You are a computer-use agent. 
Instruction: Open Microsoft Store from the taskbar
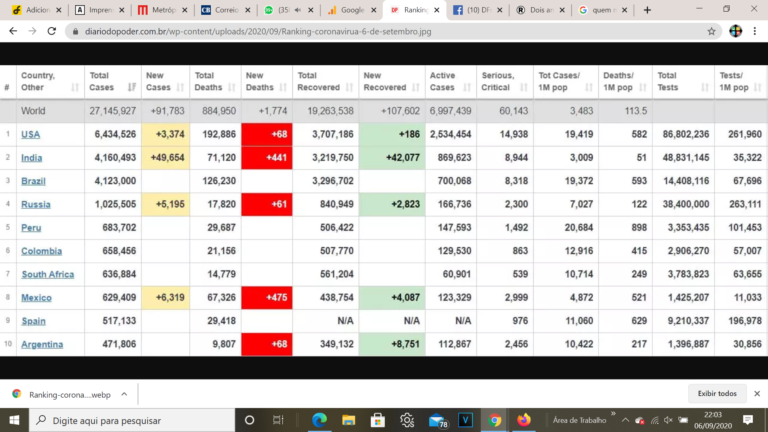378,420
